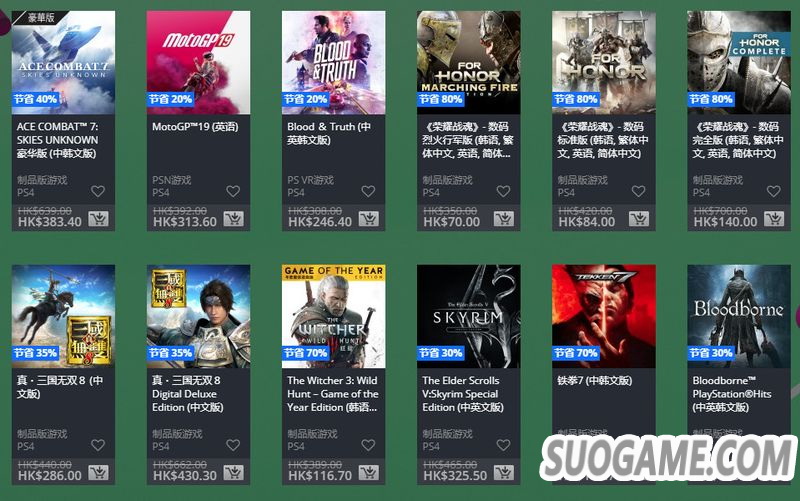Add The Witcher 3 GOTY to cart
Screen dimensions: 800x501
point(368,472)
